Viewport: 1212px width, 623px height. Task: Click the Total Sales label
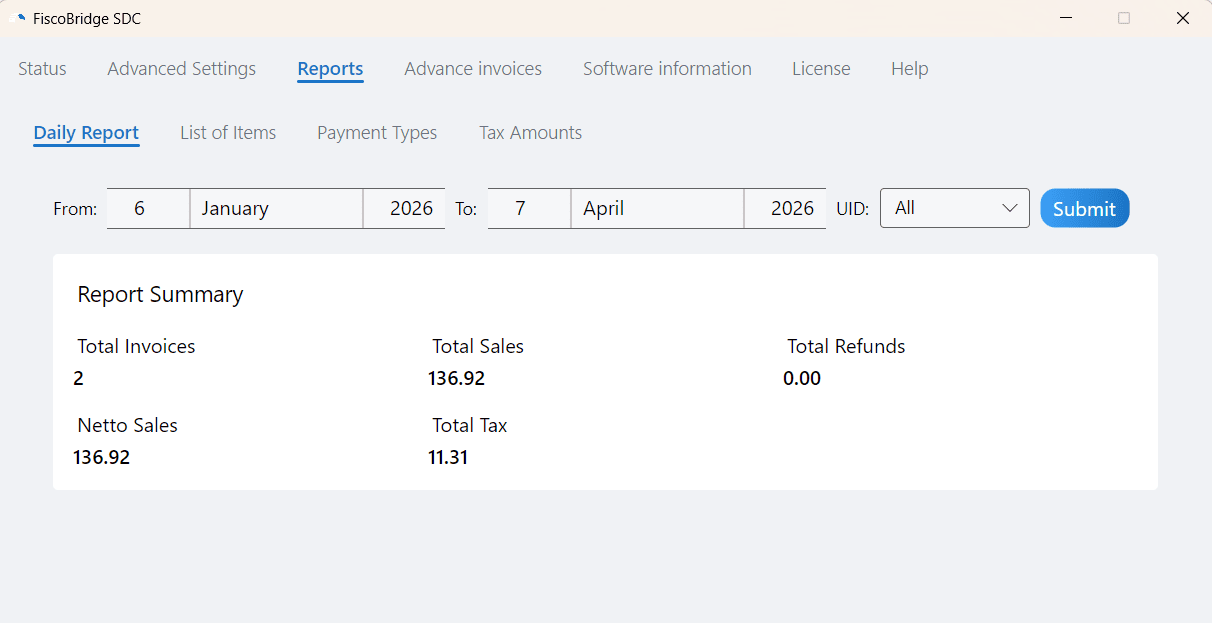(478, 346)
